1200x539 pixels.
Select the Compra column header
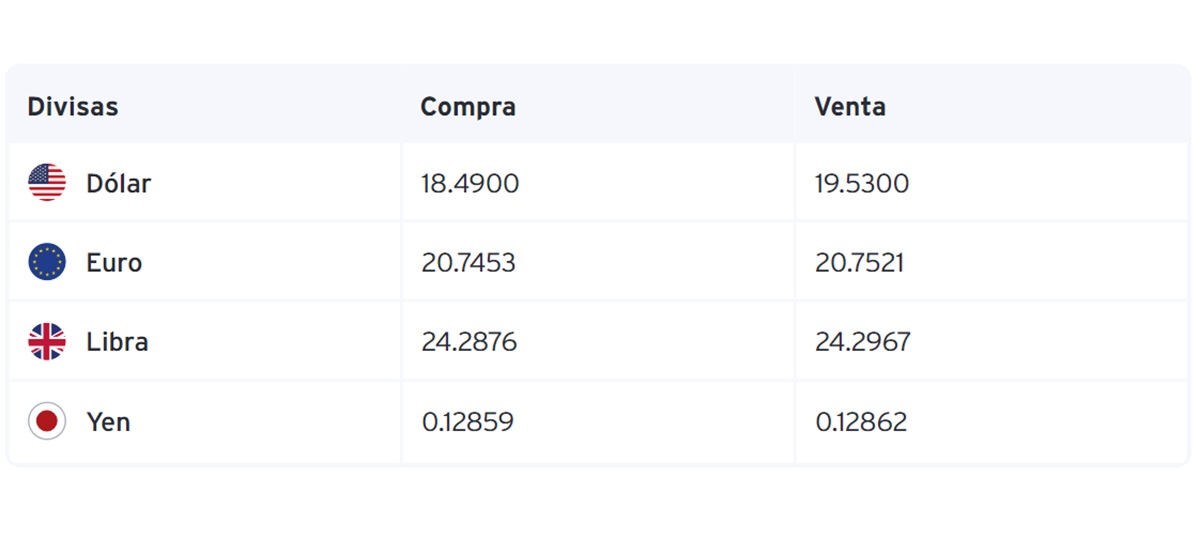tap(468, 107)
